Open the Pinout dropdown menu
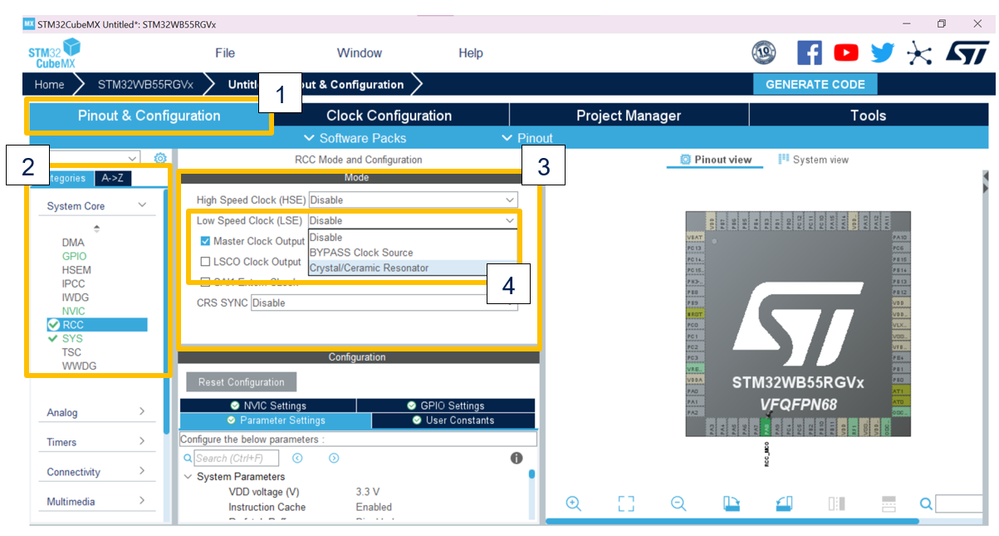The width and height of the screenshot is (999, 536). [527, 138]
